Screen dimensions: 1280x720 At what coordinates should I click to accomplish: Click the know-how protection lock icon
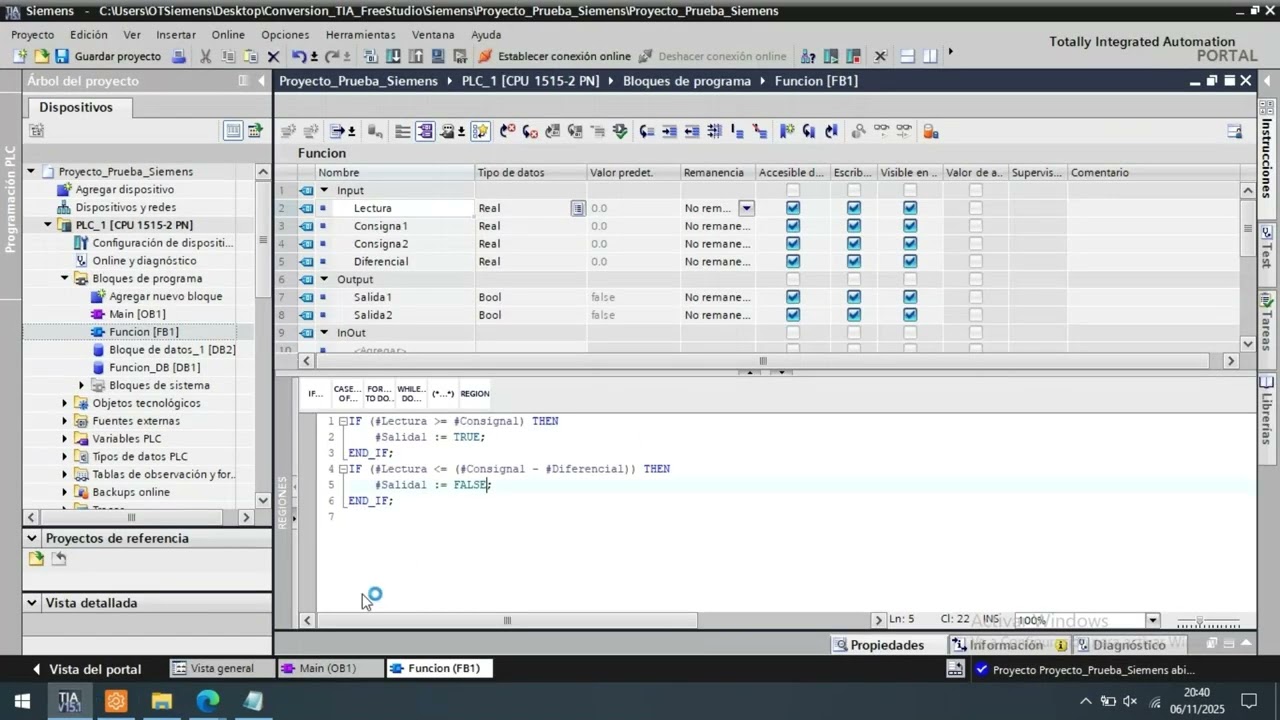(930, 131)
